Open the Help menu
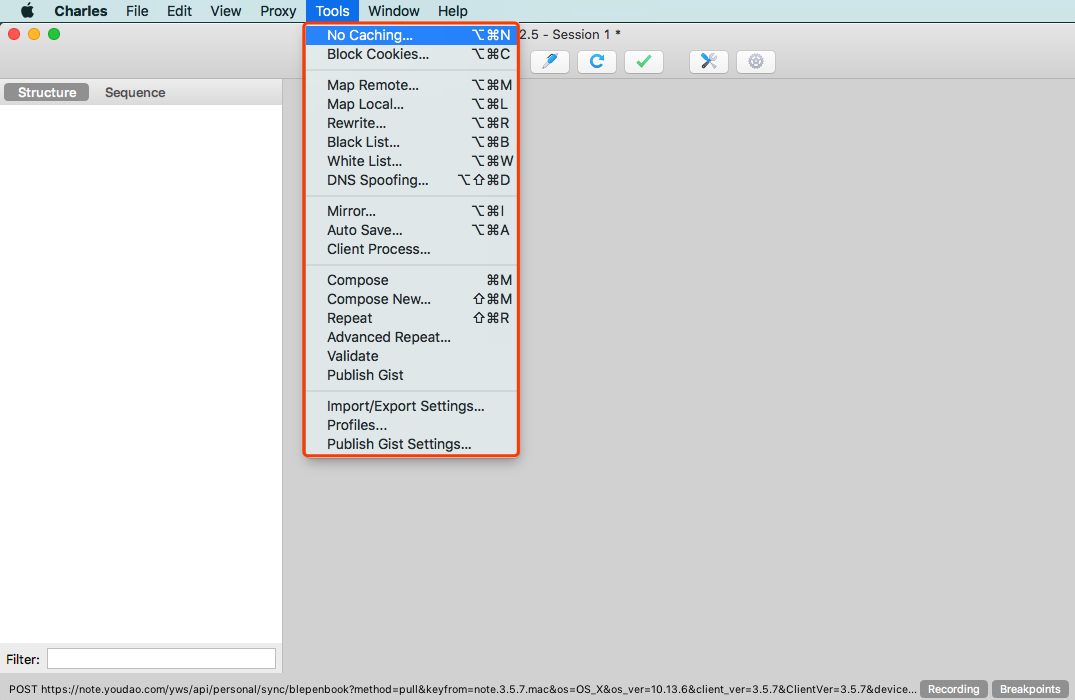This screenshot has height=700, width=1075. [x=452, y=11]
